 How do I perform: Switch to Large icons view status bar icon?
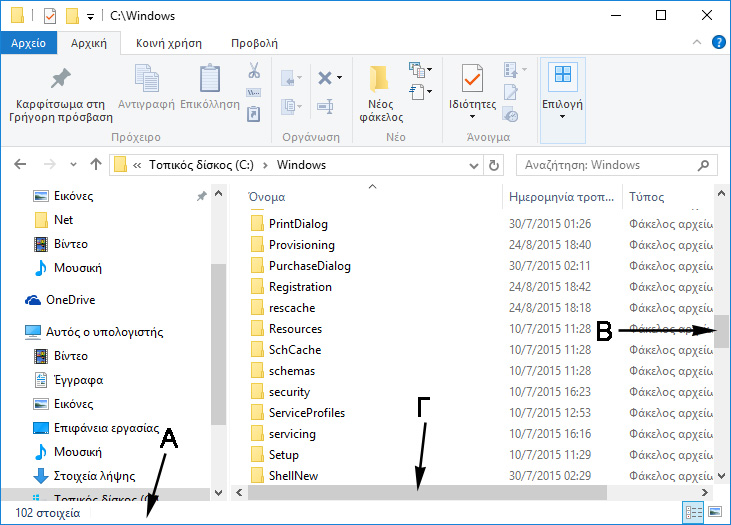(x=715, y=512)
